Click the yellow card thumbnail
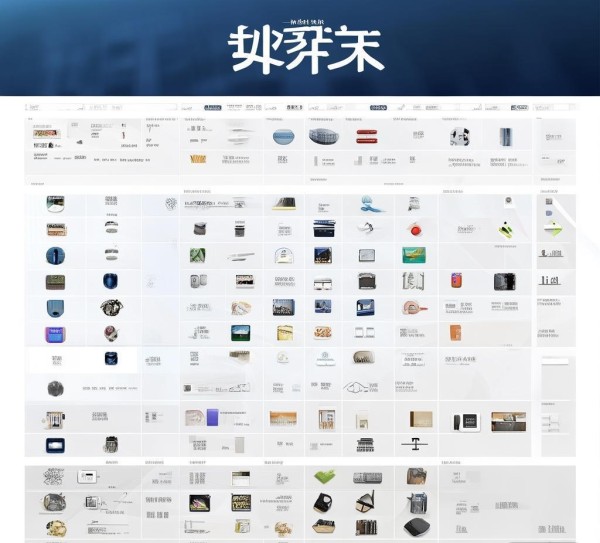The height and width of the screenshot is (543, 600). 285,333
